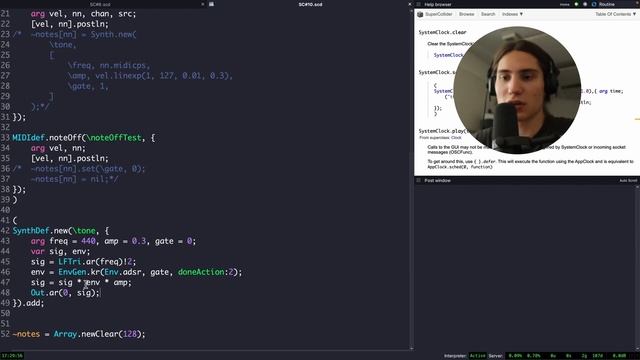Click line number 41 in the gutter
640x360 pixels.
tap(5, 220)
